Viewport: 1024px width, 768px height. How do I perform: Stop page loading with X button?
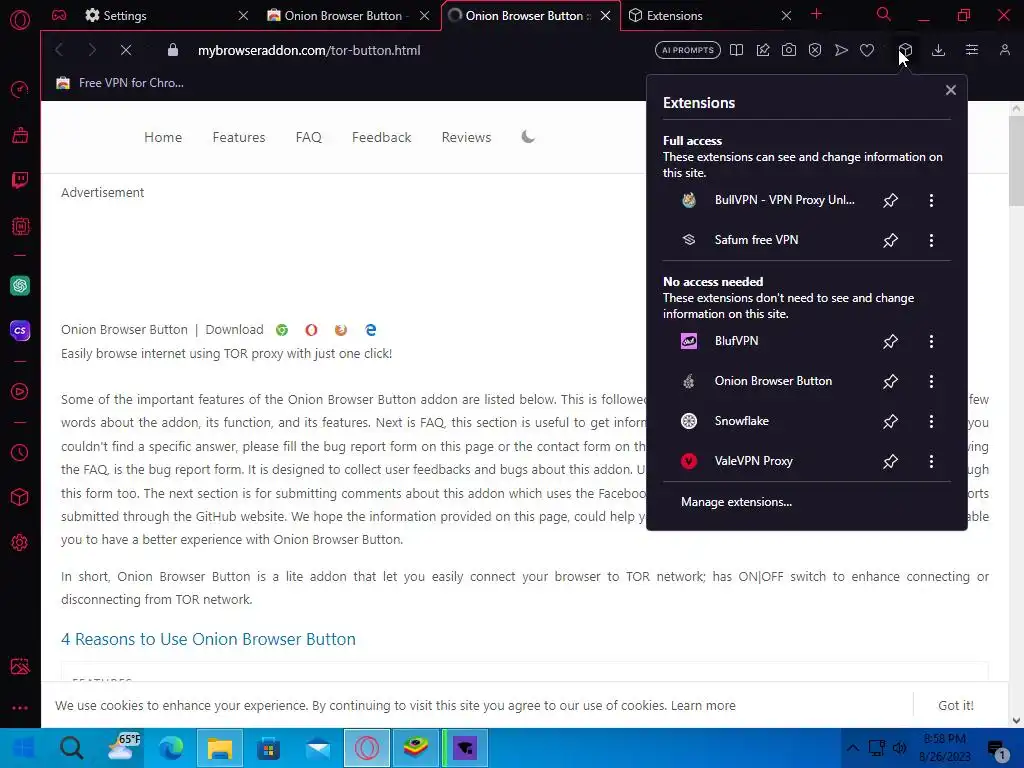[x=126, y=50]
